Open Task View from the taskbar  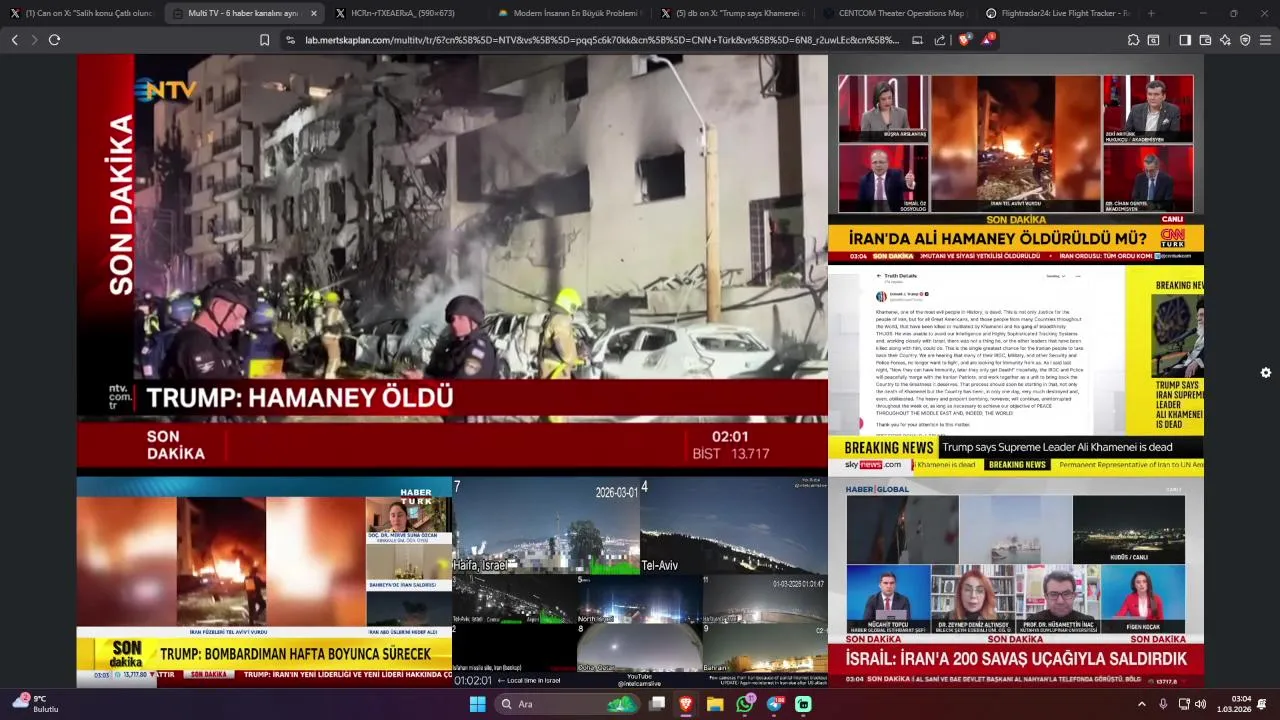coord(657,704)
